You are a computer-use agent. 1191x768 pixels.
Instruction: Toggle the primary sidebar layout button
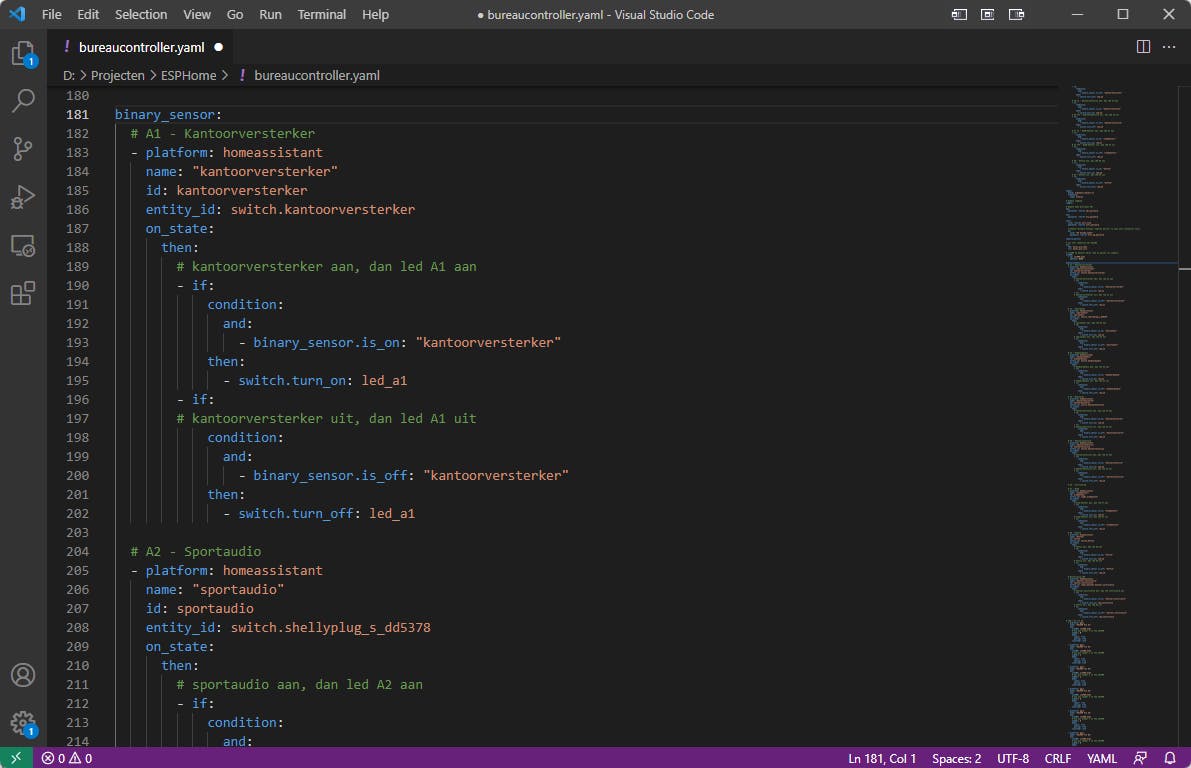pos(959,15)
